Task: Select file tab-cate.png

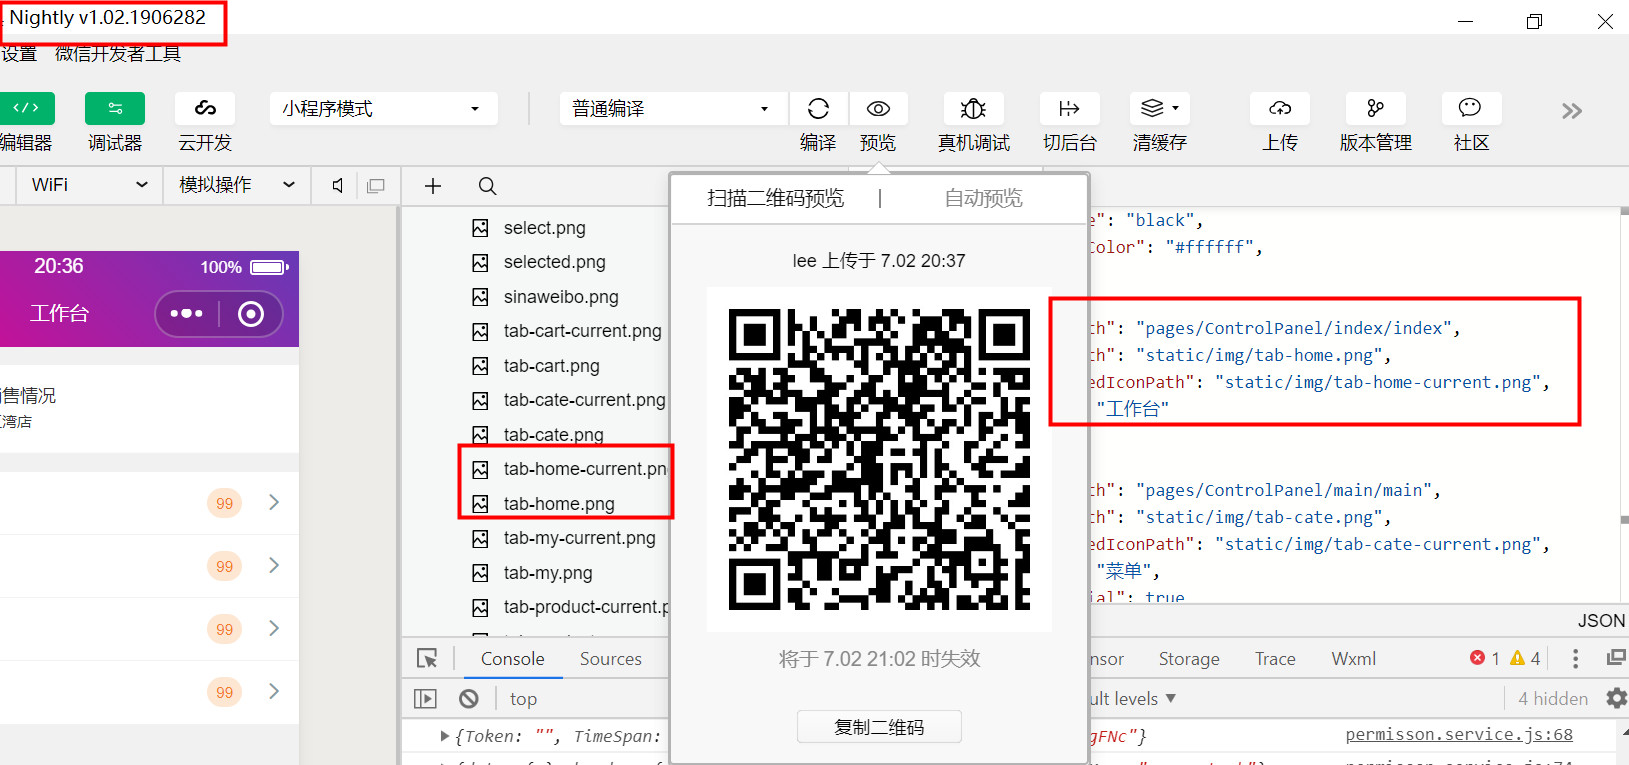Action: (553, 435)
